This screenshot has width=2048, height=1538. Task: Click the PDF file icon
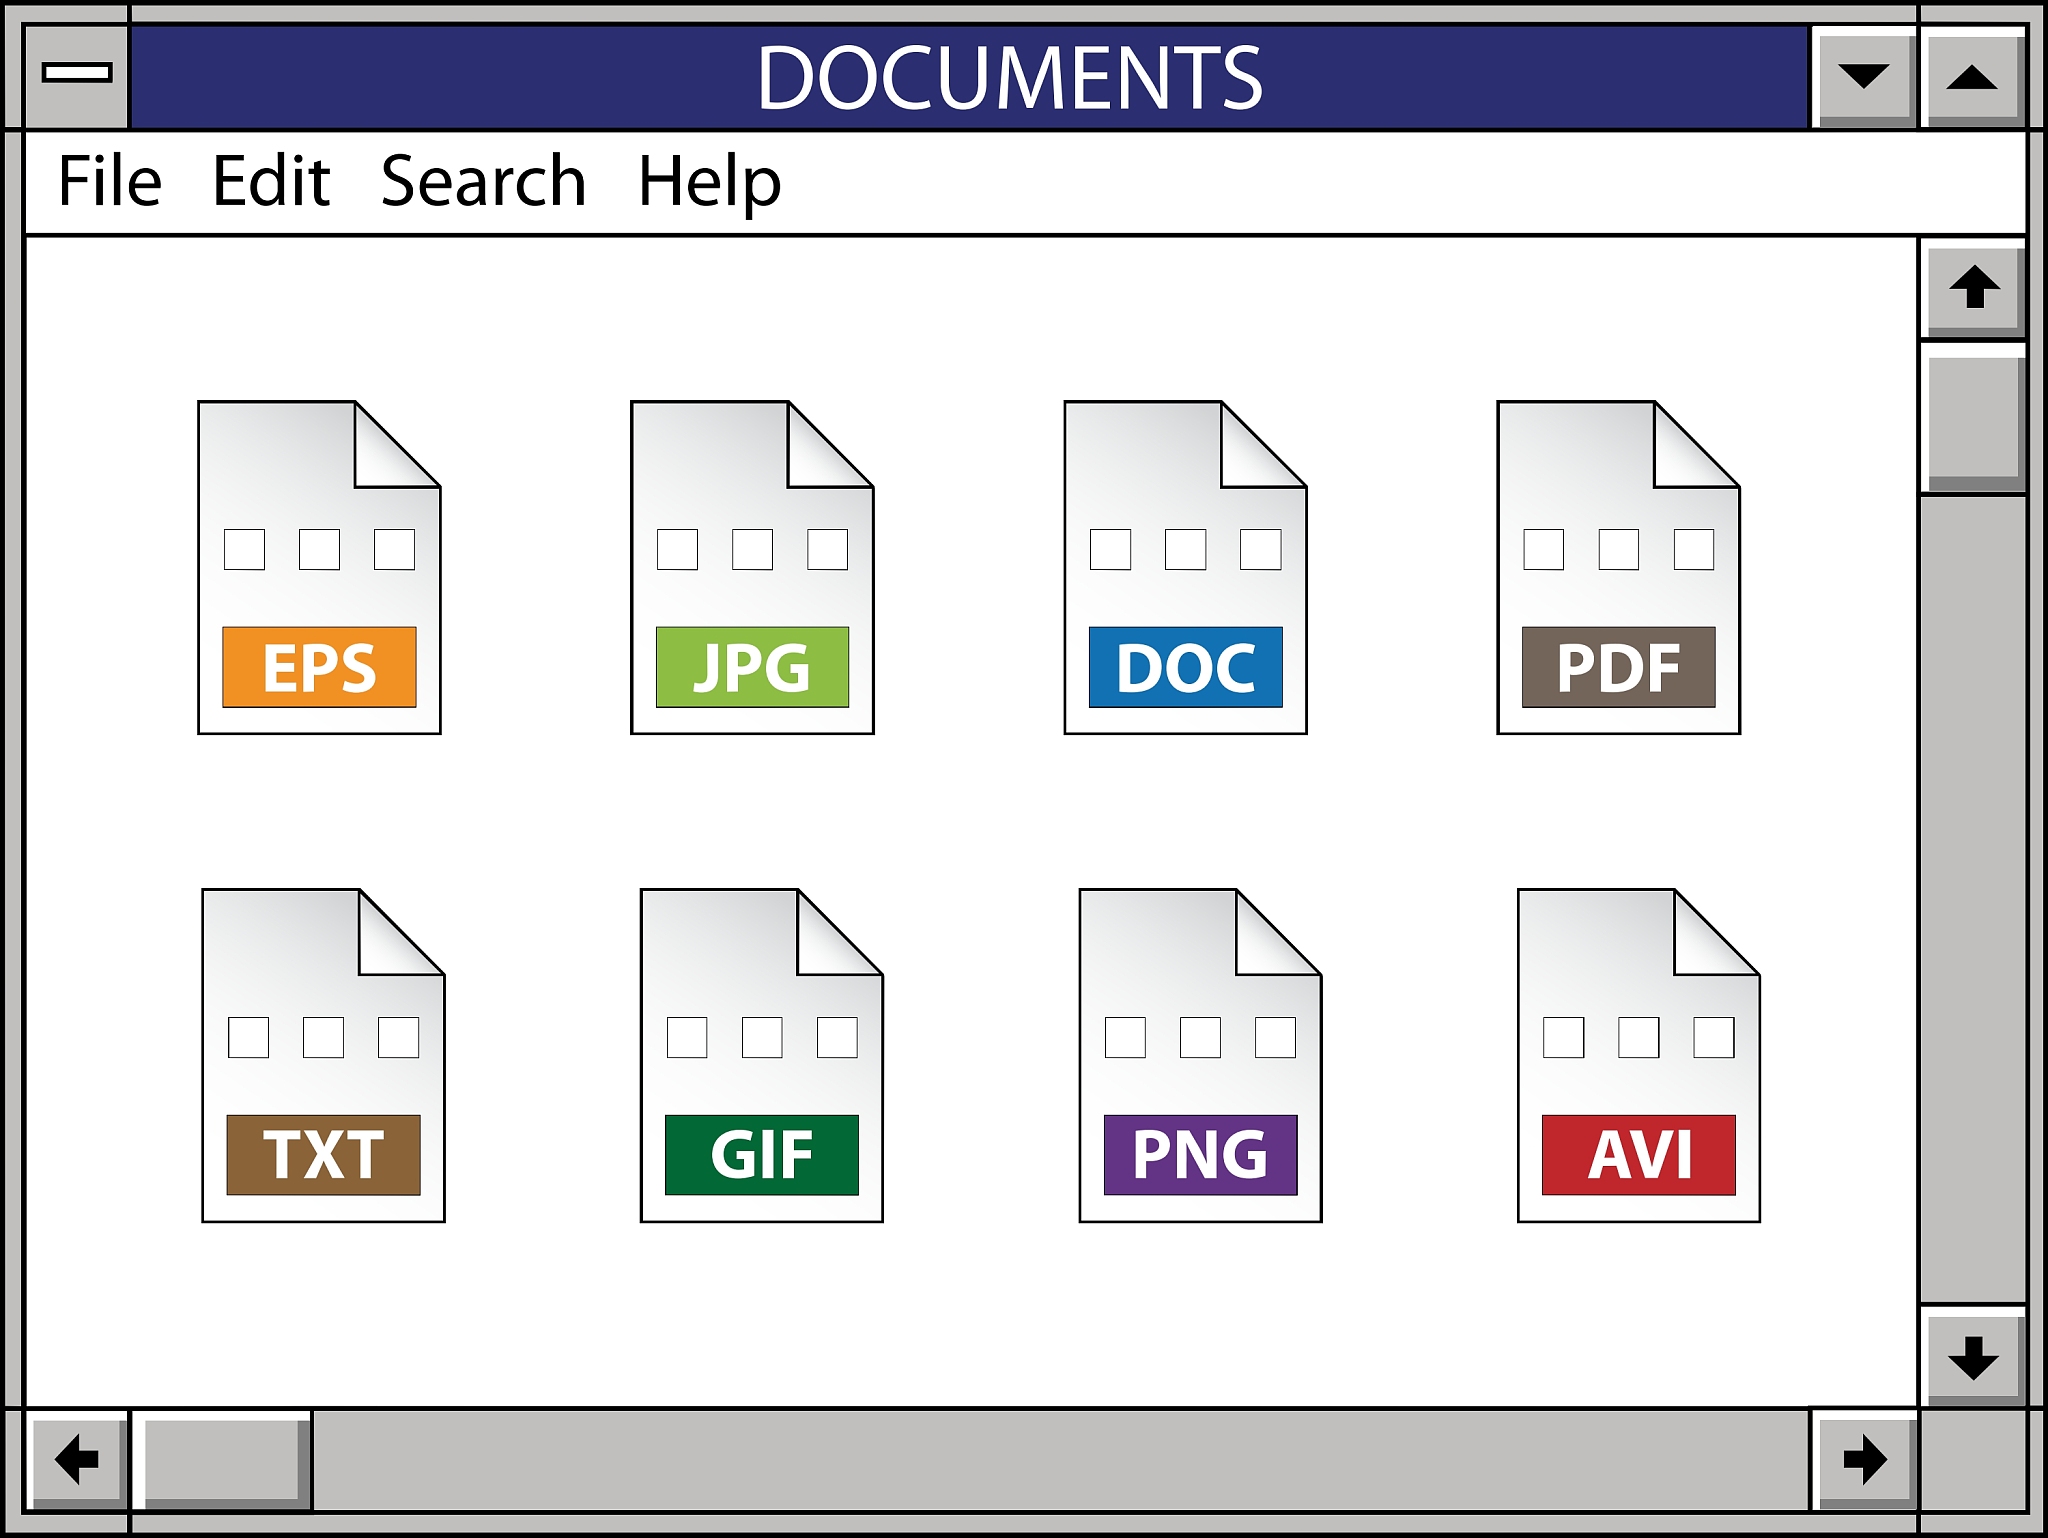point(1618,568)
